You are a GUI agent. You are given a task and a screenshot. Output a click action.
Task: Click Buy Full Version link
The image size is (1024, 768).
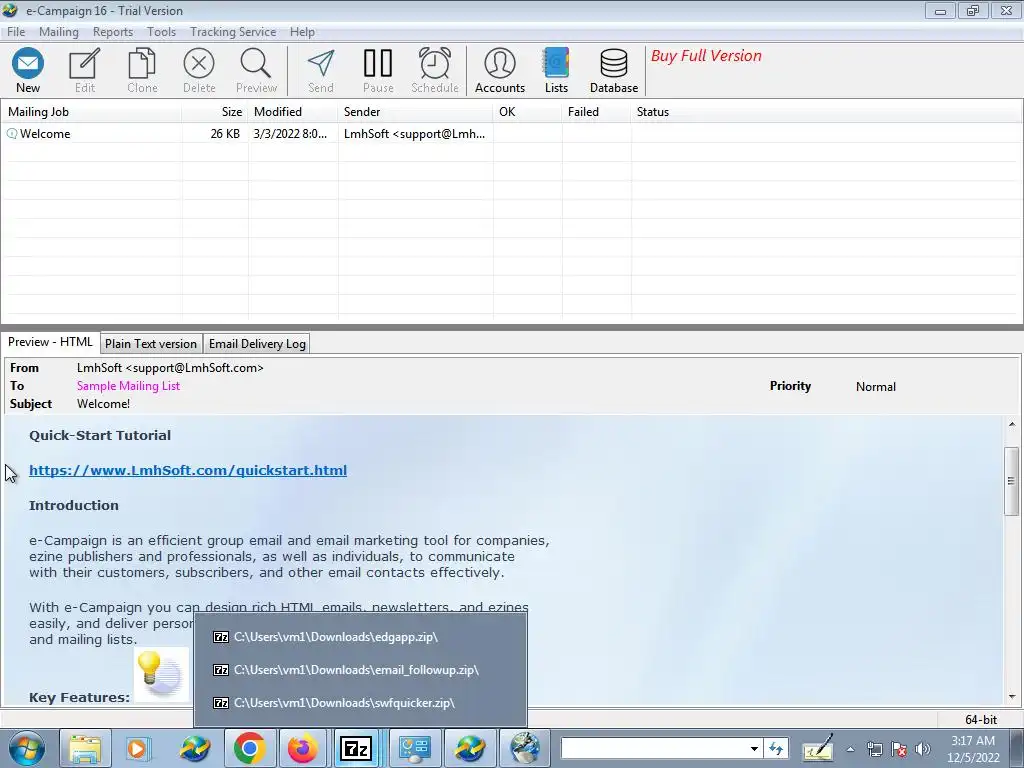coord(706,56)
